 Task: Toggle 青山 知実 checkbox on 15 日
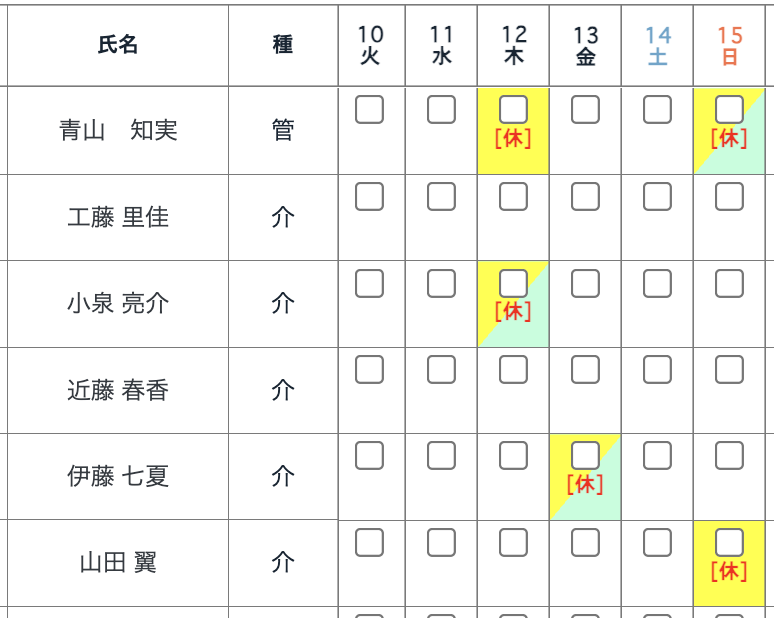coord(729,110)
